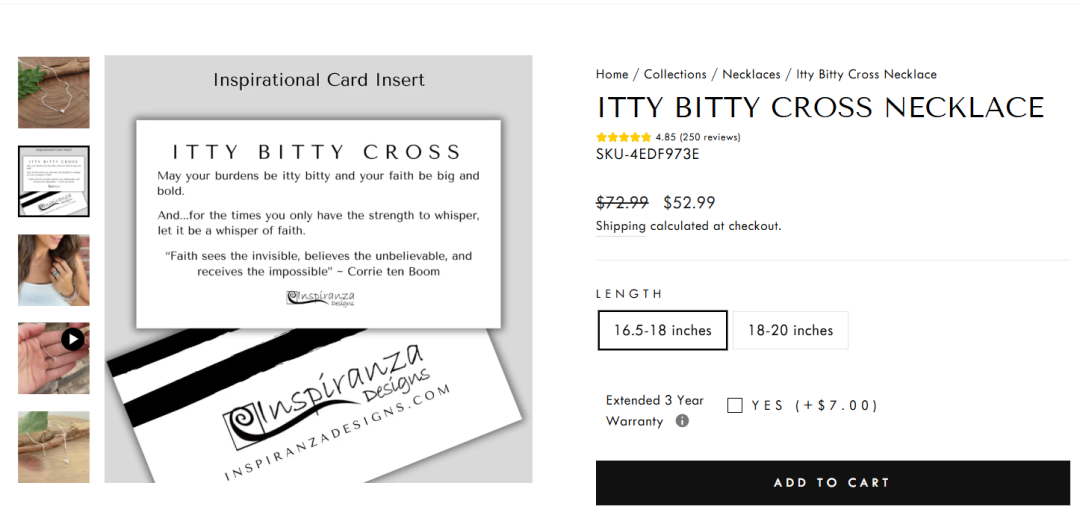The width and height of the screenshot is (1080, 527).
Task: Select the inspirational card insert thumbnail
Action: pyautogui.click(x=54, y=181)
